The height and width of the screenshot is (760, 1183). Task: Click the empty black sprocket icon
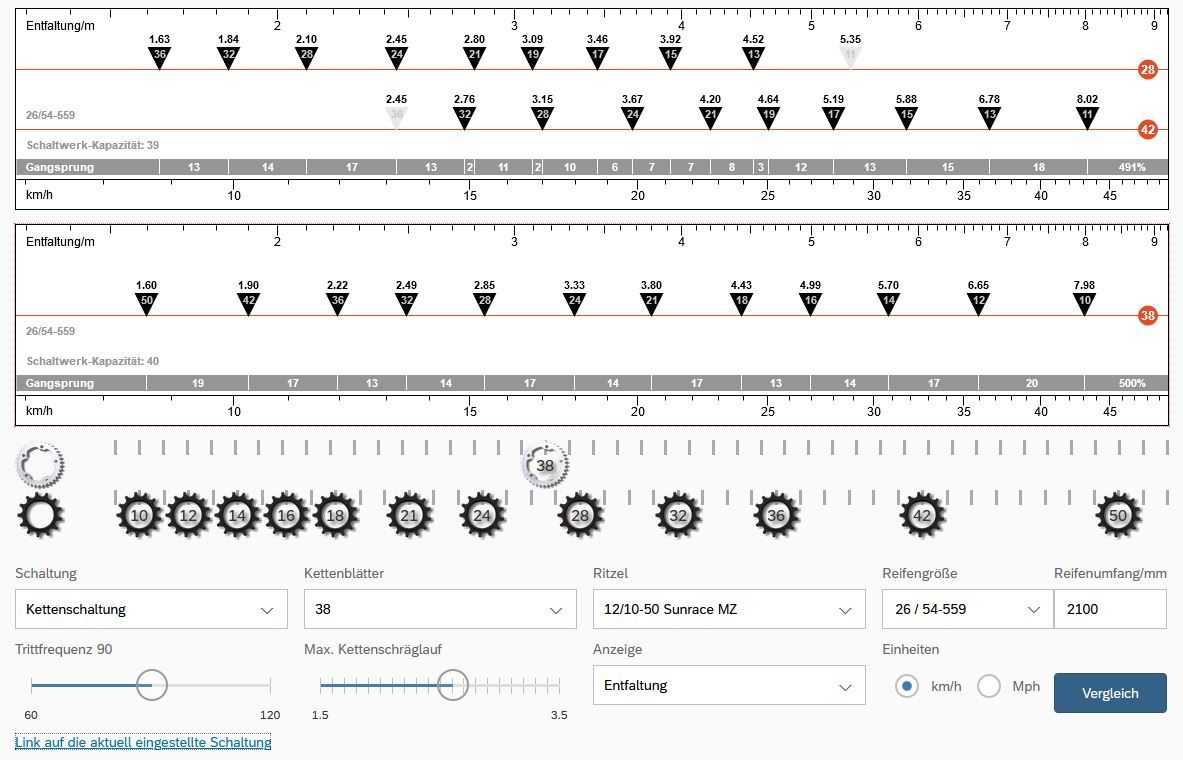pyautogui.click(x=41, y=516)
